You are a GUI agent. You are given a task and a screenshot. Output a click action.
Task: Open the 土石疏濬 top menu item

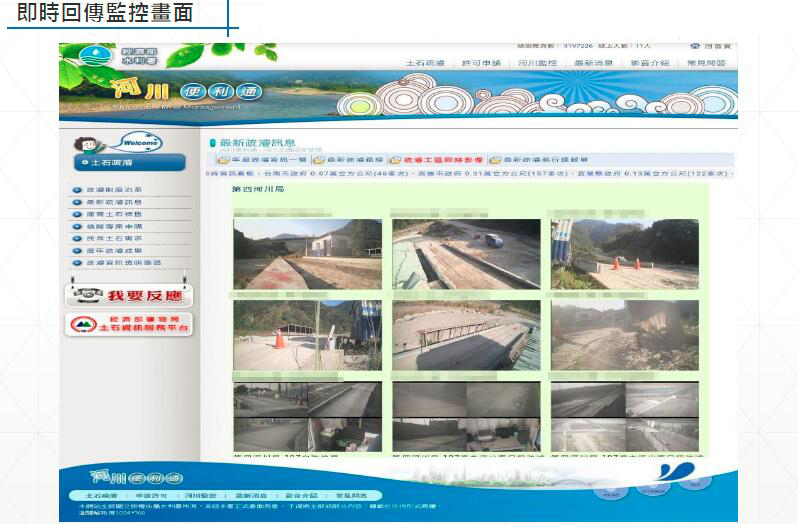pyautogui.click(x=422, y=63)
